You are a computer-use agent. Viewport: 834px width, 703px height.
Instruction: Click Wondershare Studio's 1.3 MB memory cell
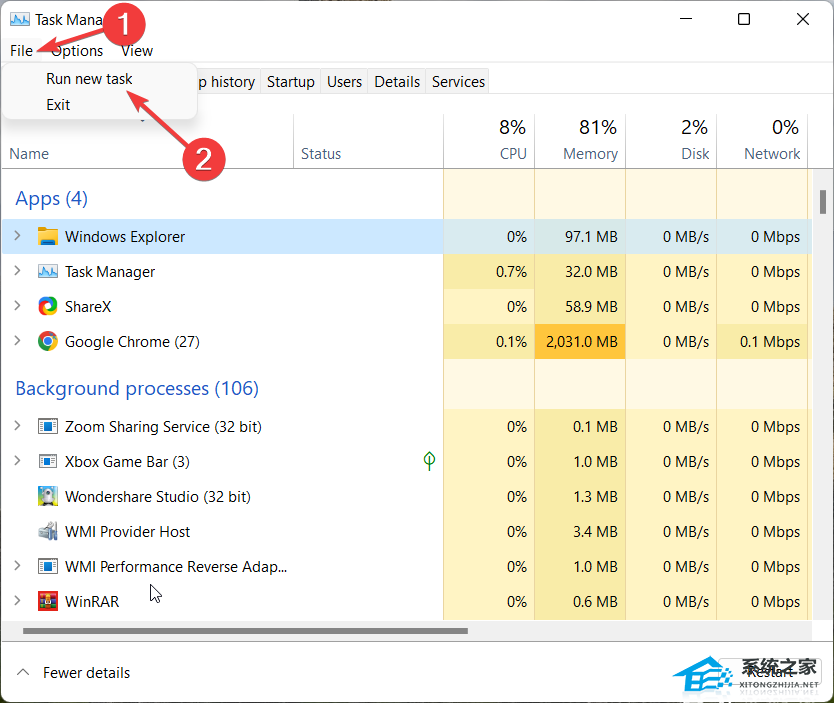(x=580, y=497)
